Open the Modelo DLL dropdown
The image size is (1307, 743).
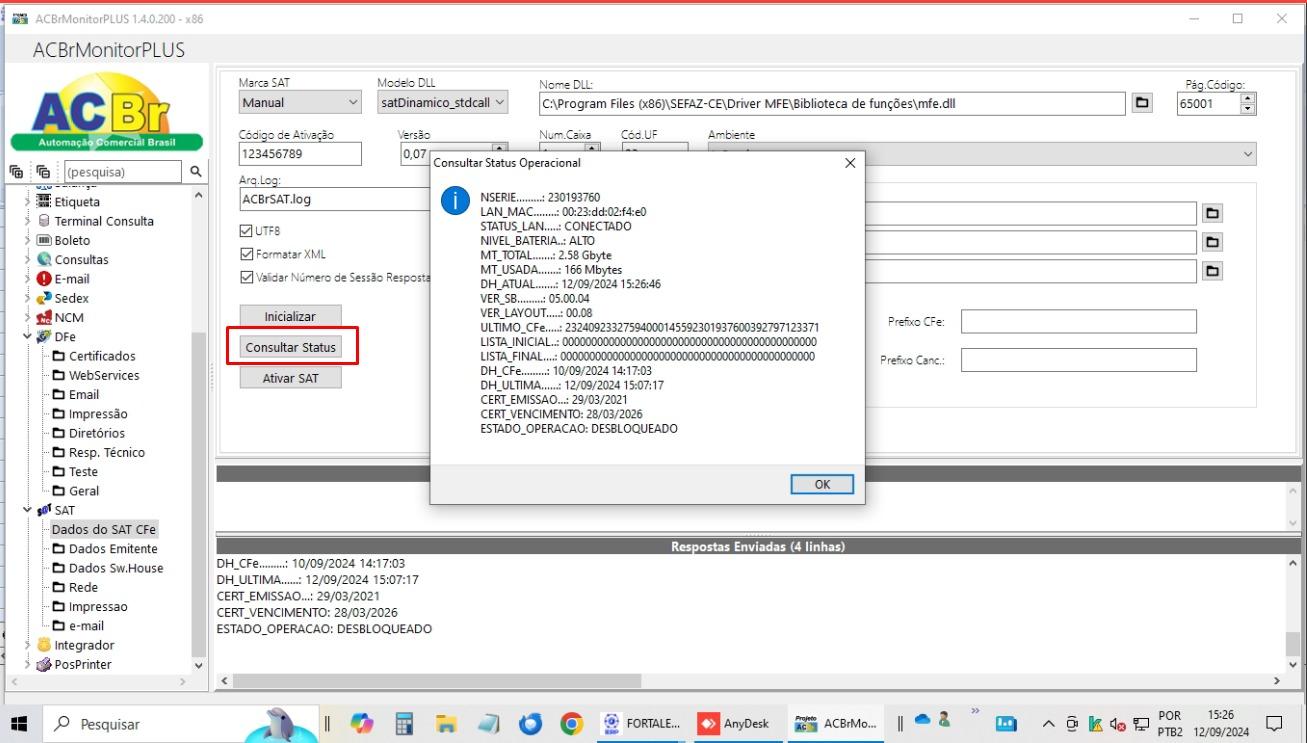pyautogui.click(x=500, y=102)
